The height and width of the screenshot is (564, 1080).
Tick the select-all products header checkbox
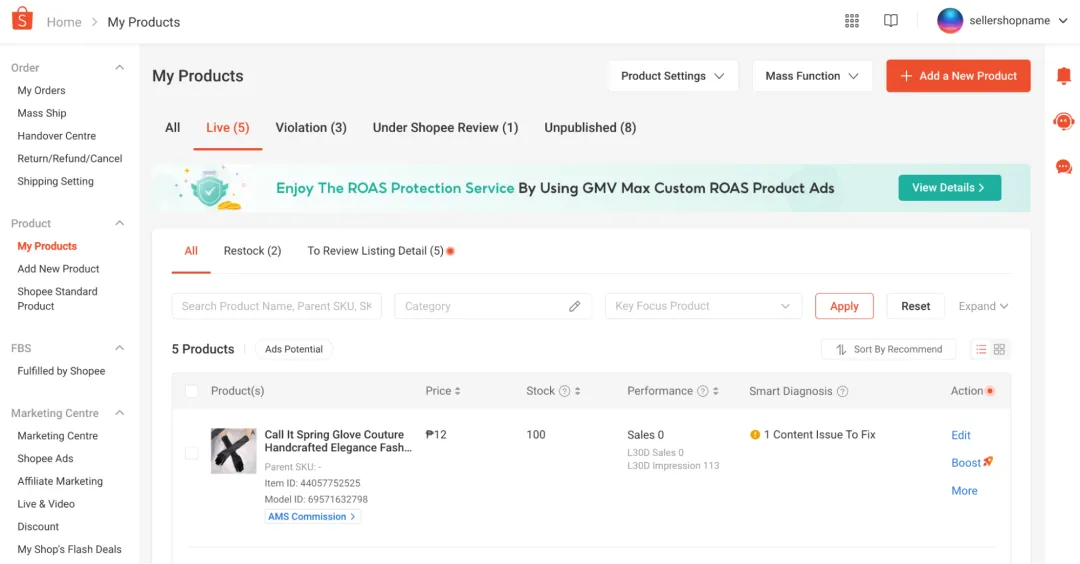192,391
